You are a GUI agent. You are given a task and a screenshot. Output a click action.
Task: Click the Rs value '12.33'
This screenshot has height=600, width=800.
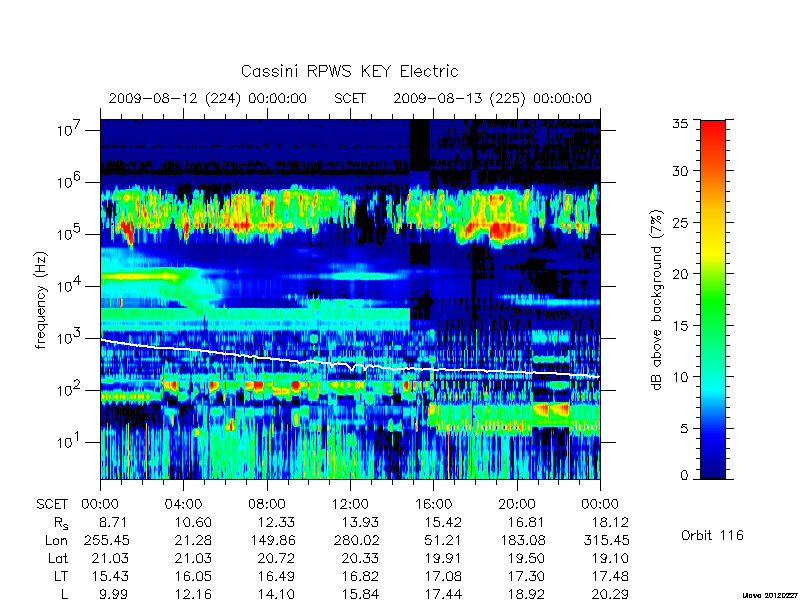(277, 522)
